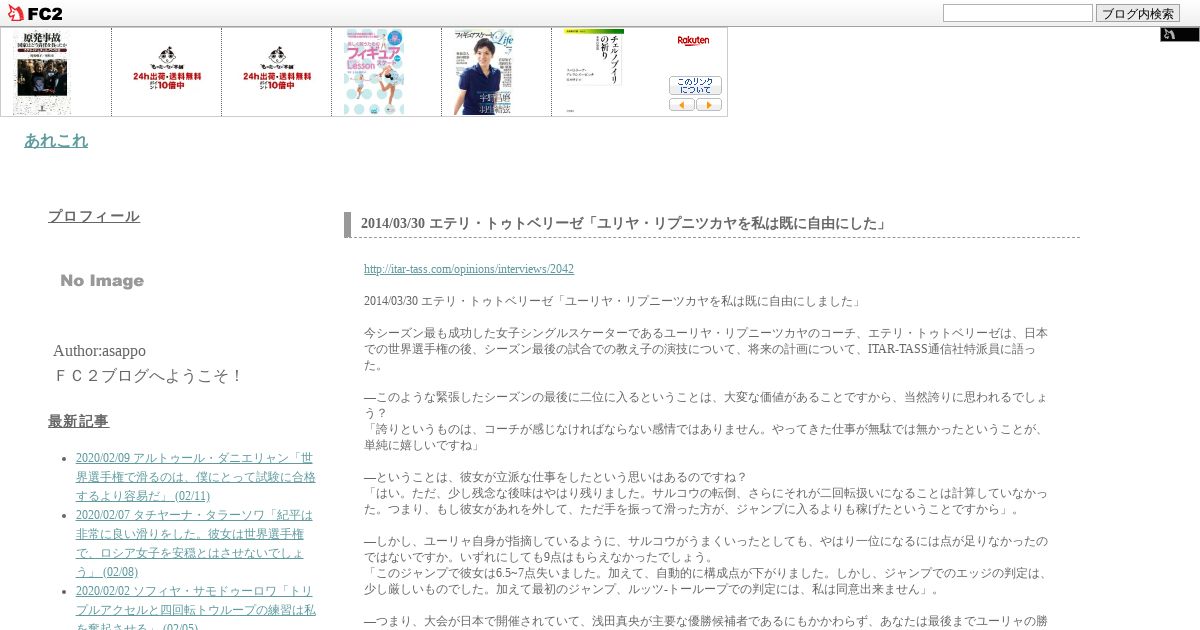Click the answer starting '「このジャンプで彼女は6.5~7点'

(705, 581)
